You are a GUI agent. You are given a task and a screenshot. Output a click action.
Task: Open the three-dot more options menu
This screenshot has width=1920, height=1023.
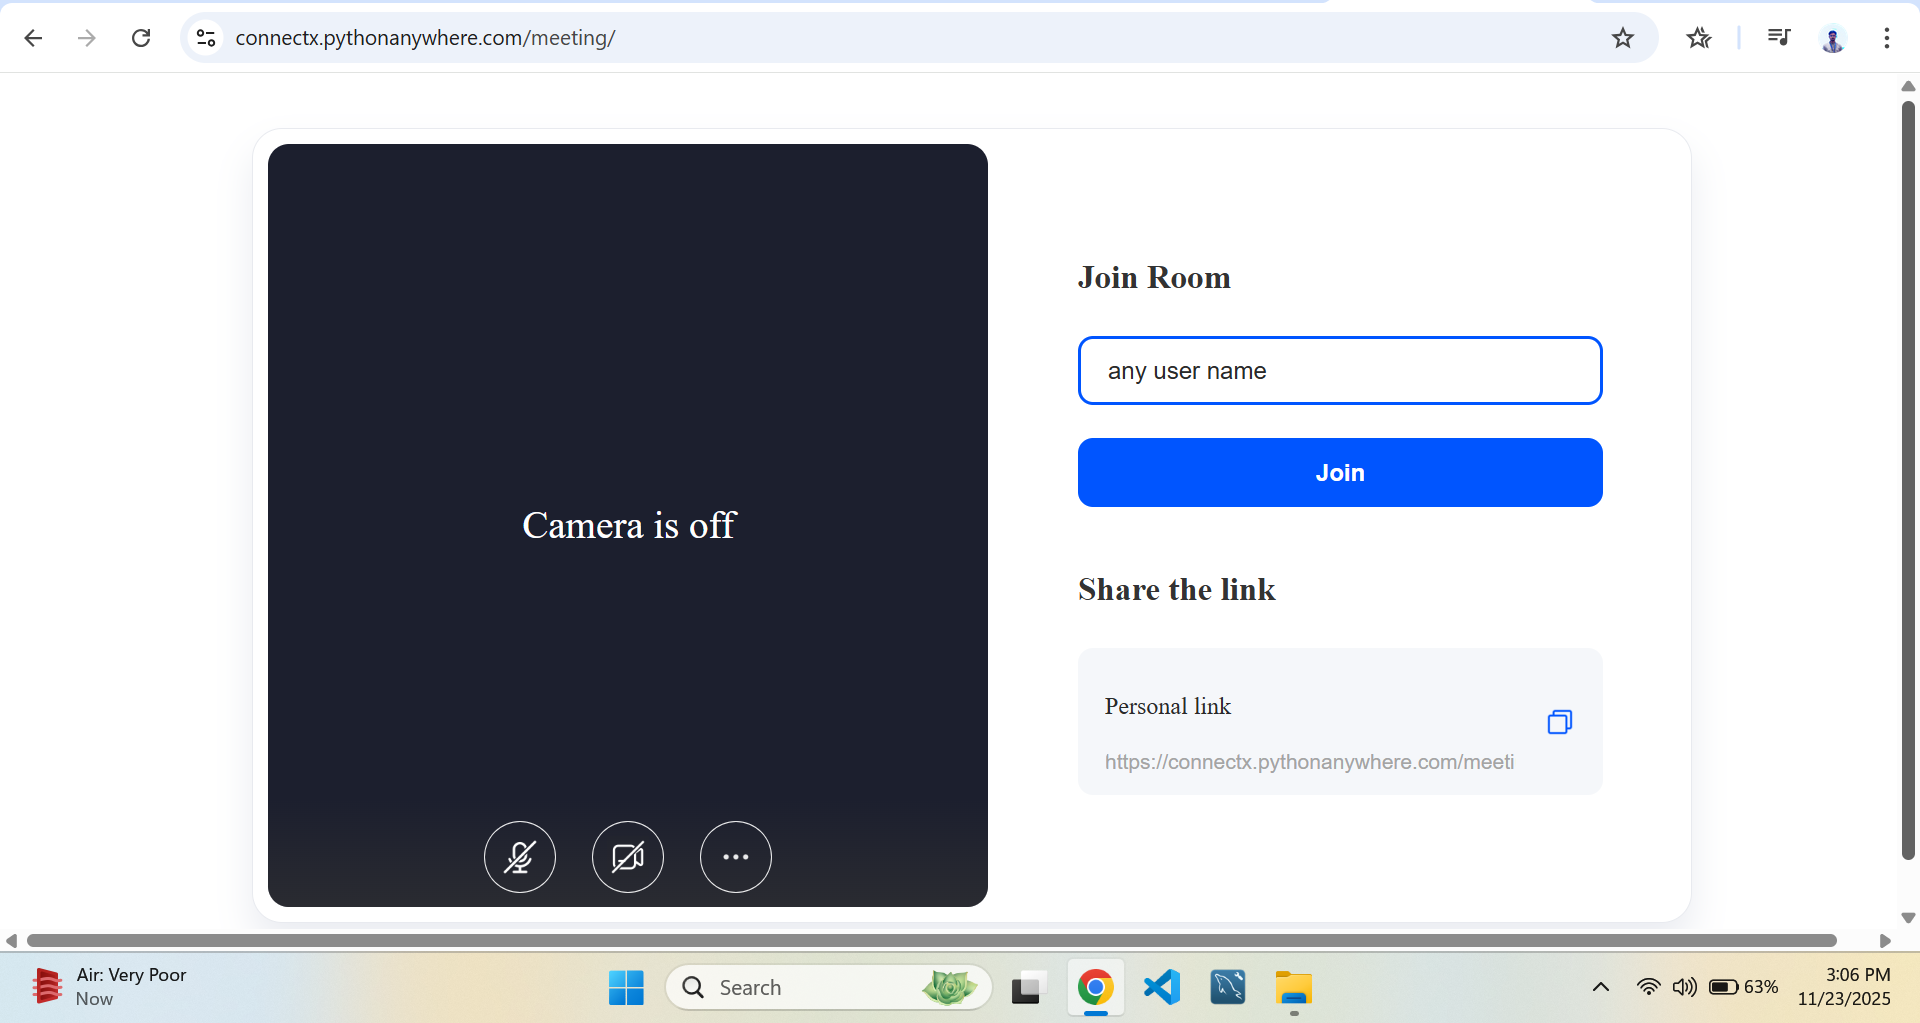pos(736,857)
